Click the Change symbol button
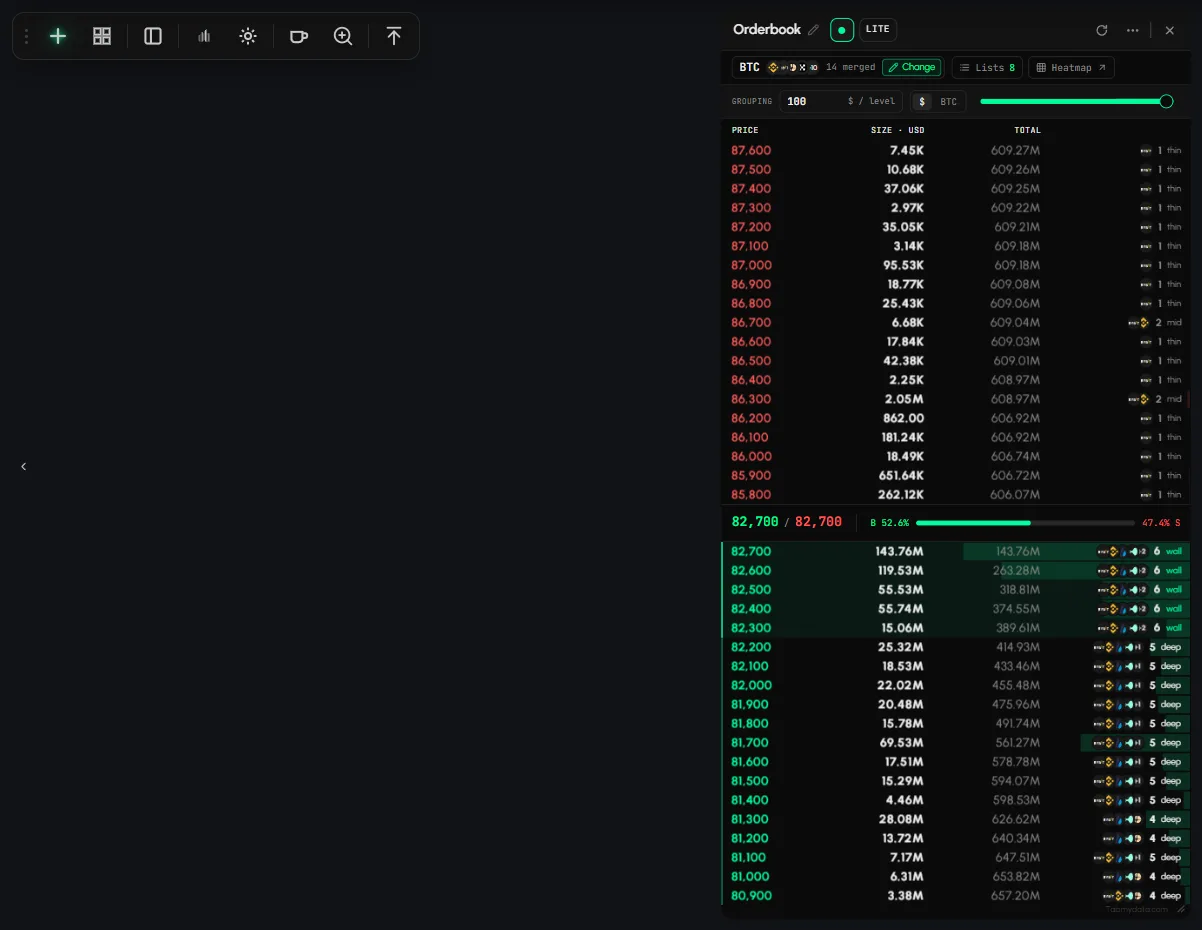This screenshot has height=930, width=1202. 911,67
